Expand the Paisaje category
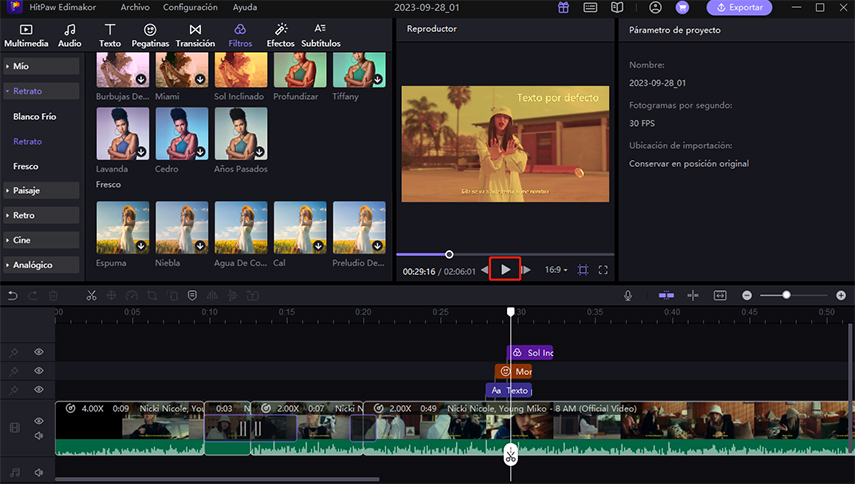This screenshot has width=855, height=484. pos(41,190)
